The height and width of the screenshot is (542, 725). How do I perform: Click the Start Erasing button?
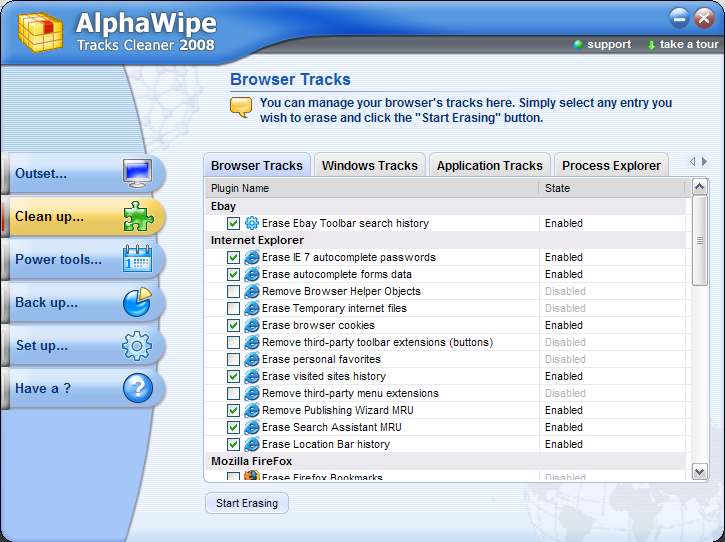[x=247, y=503]
